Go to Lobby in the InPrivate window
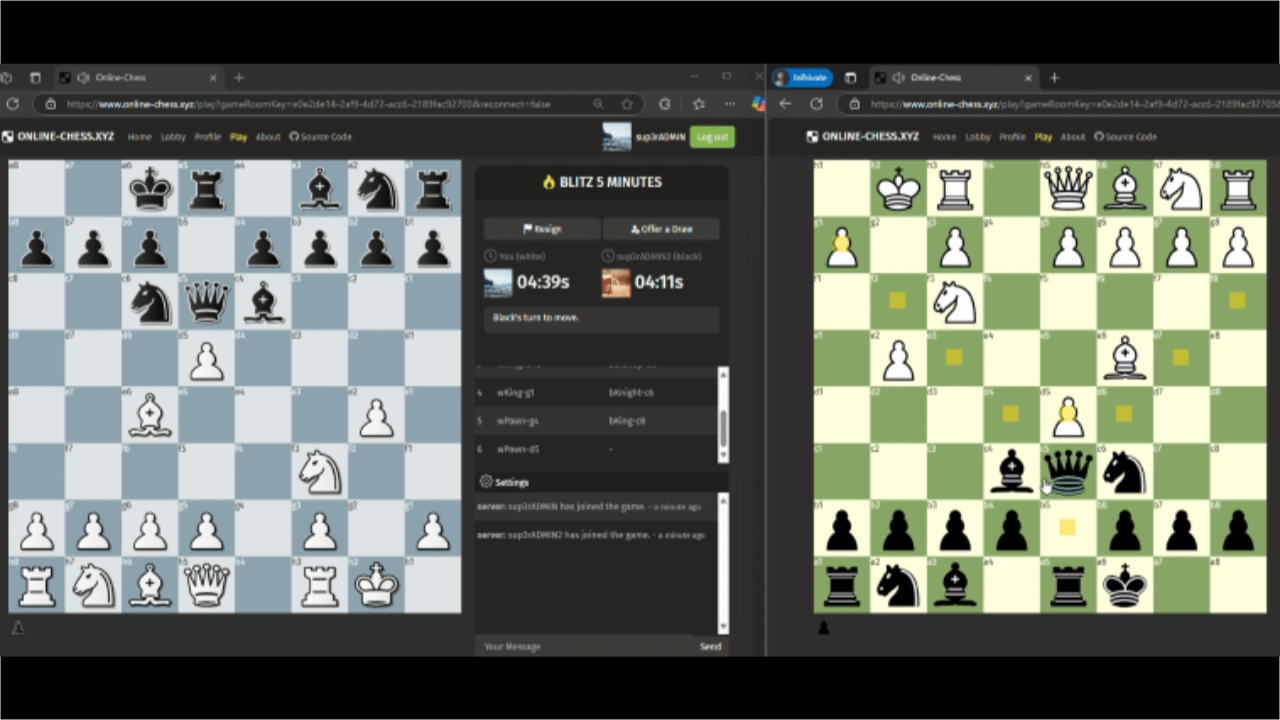 point(978,137)
